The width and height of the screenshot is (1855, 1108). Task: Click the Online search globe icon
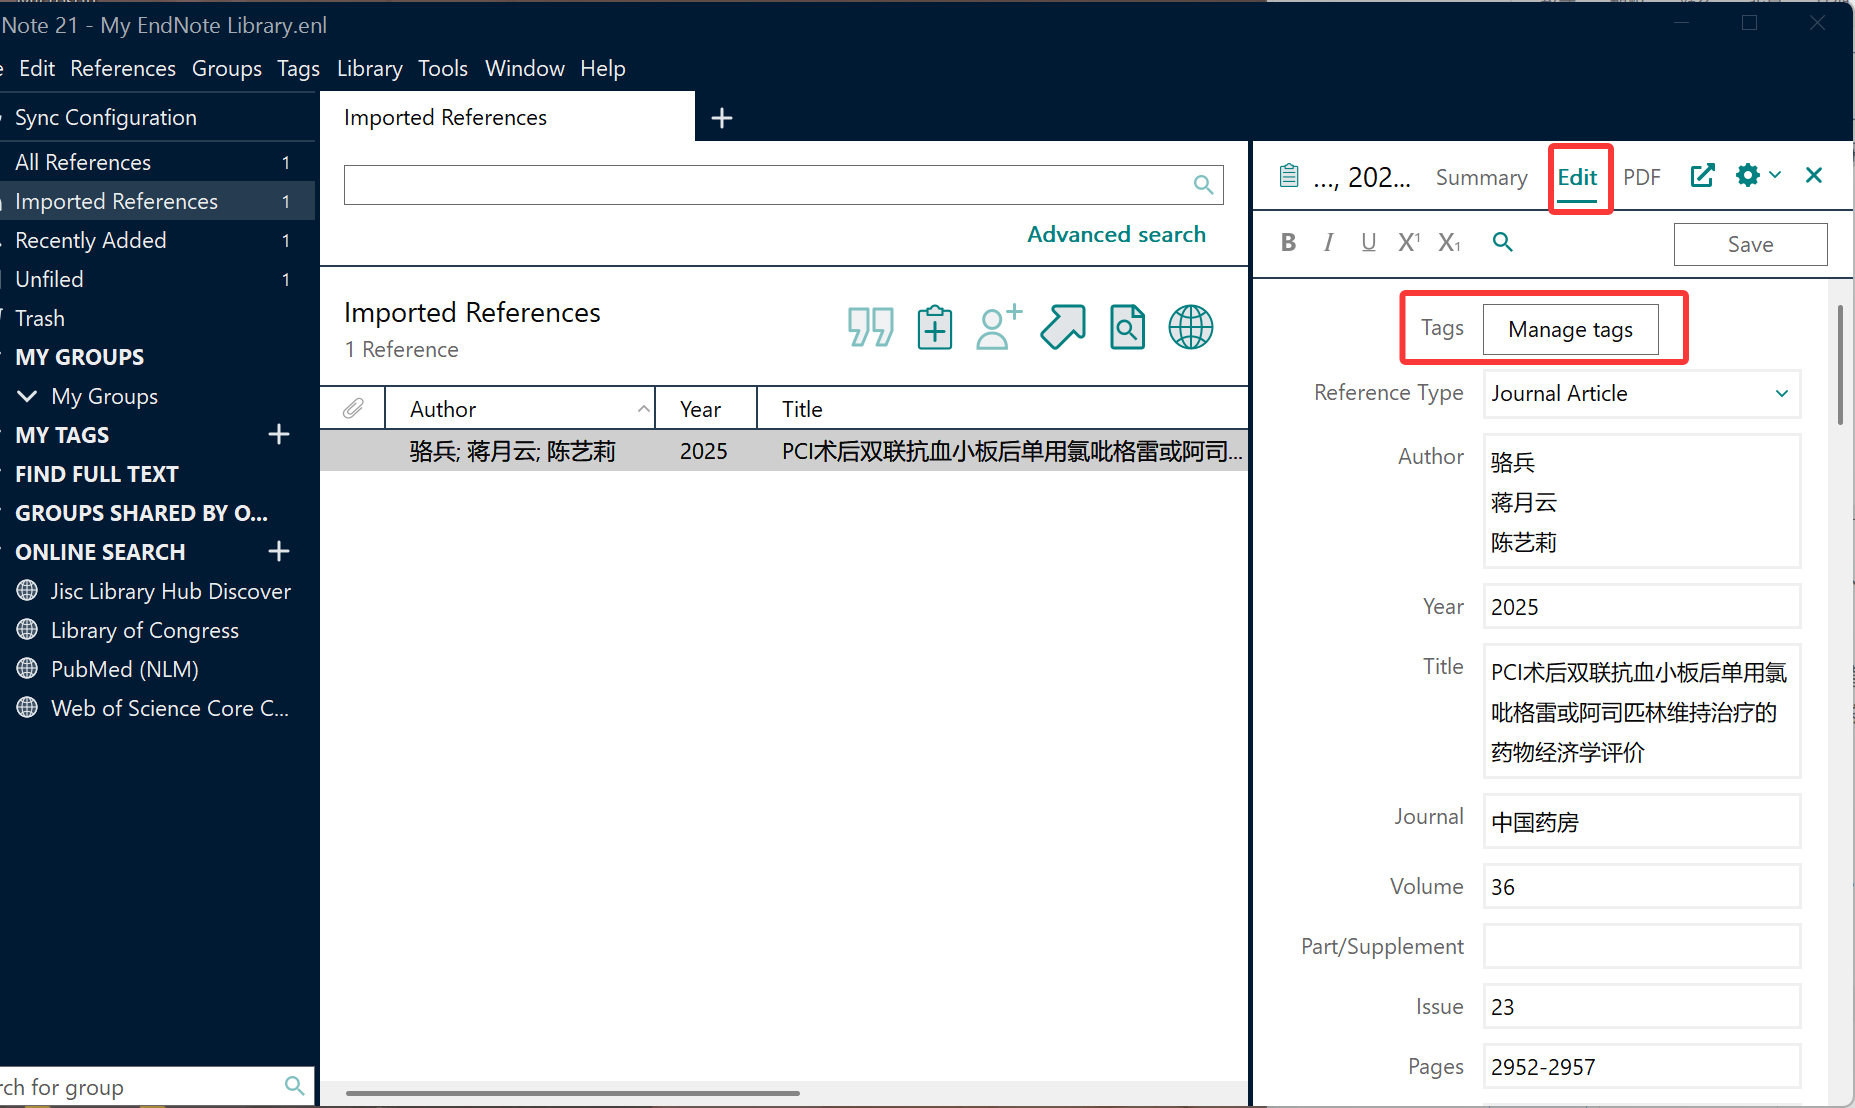coord(1190,327)
